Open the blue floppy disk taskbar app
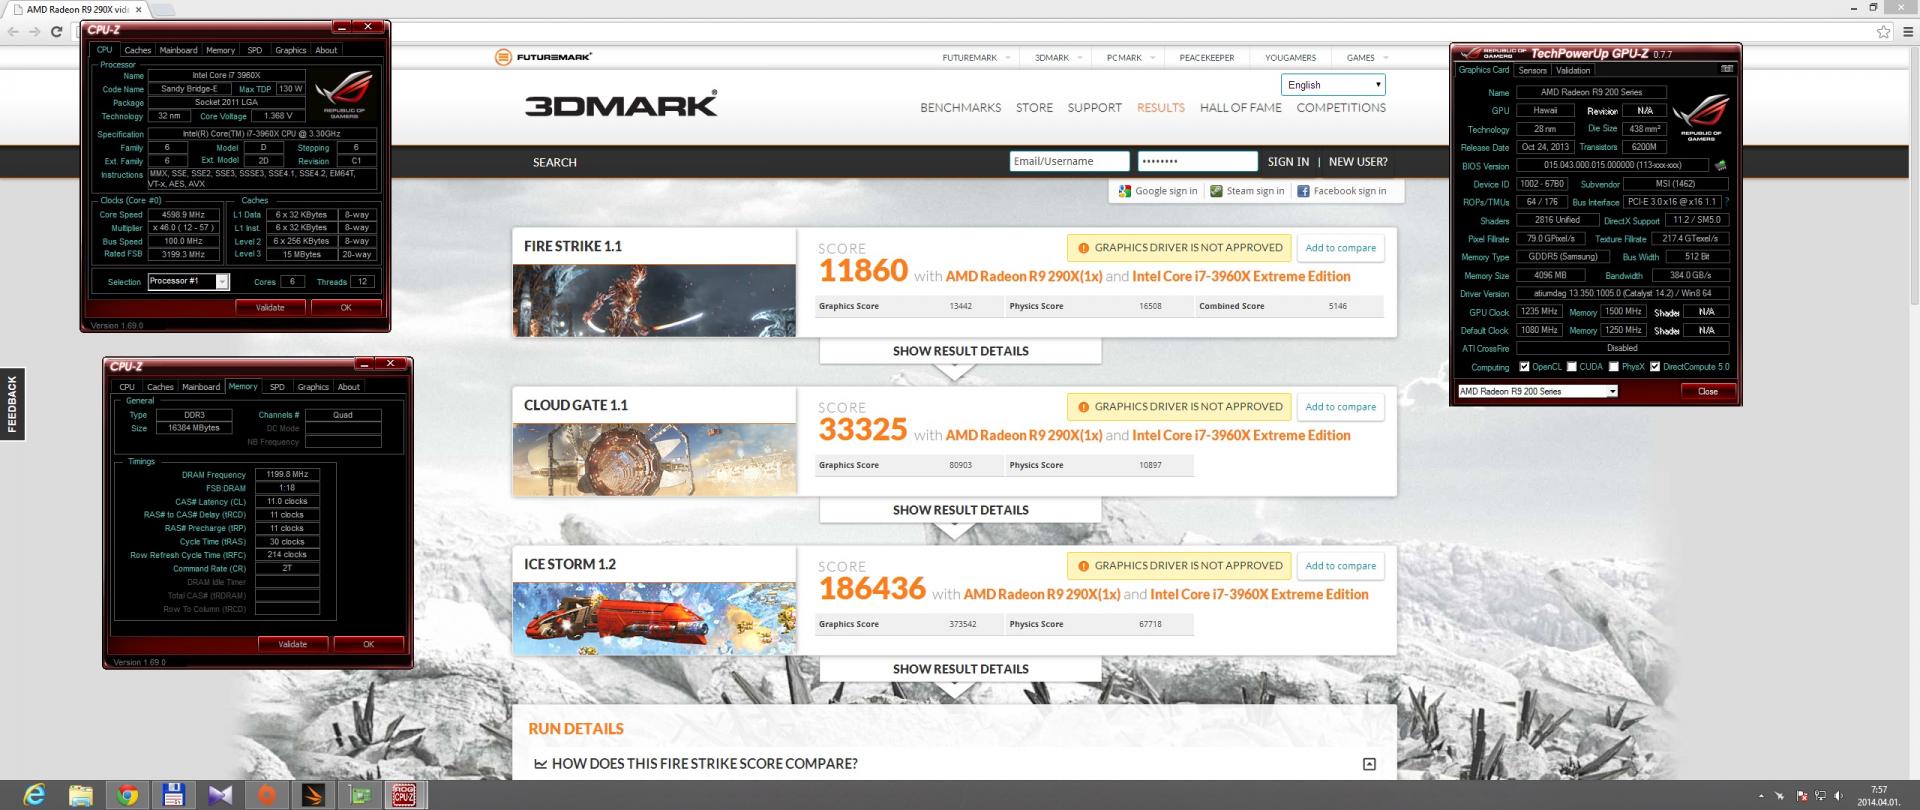Screen dimensions: 1920x810 coord(173,795)
